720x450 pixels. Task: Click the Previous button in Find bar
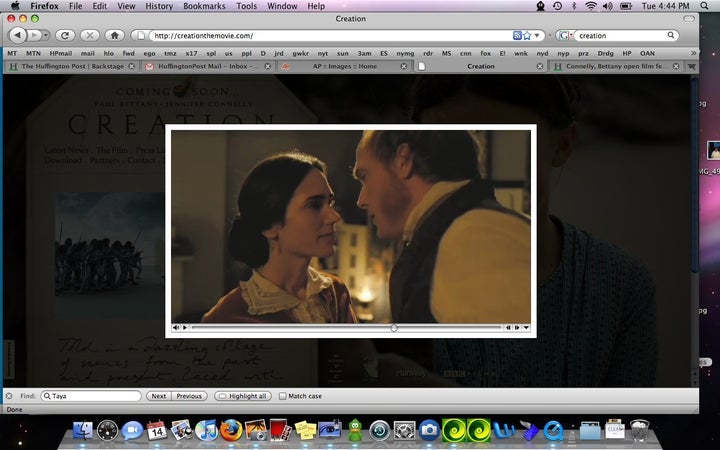click(x=189, y=396)
